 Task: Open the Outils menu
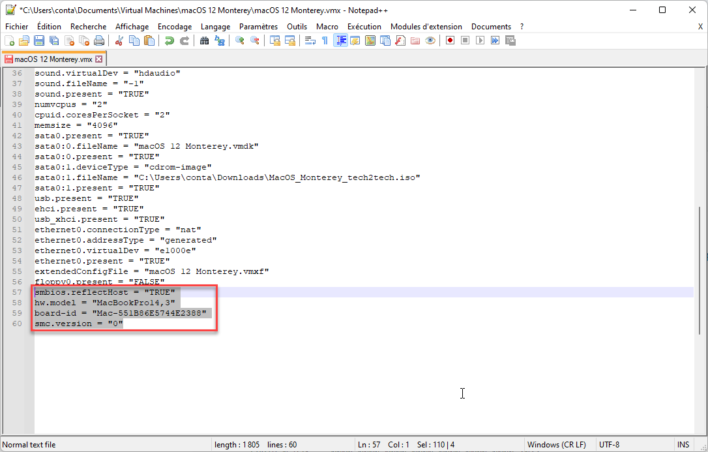click(297, 27)
